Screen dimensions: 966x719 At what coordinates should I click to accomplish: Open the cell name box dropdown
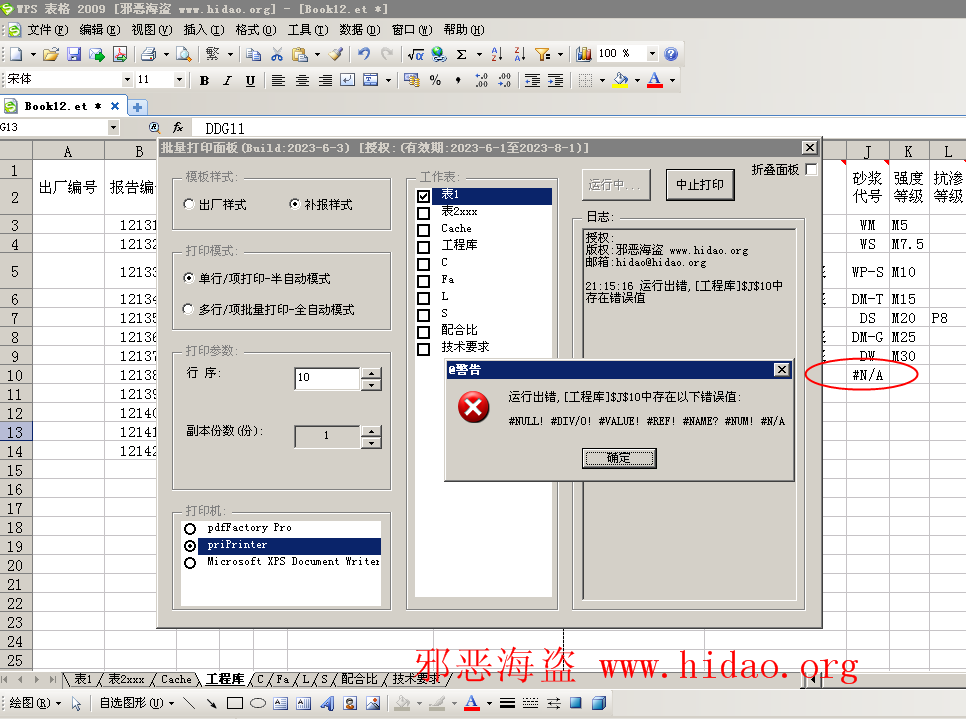(x=113, y=128)
